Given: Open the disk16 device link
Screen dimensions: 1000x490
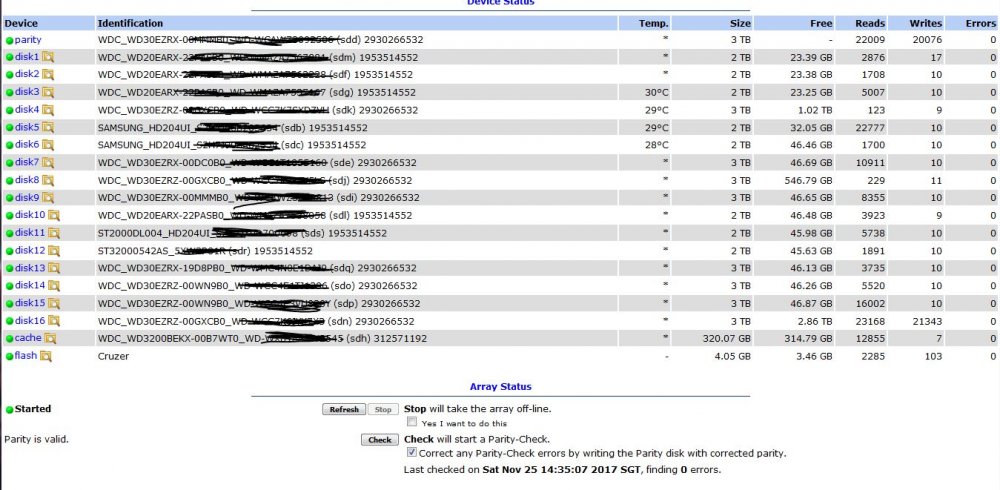Looking at the screenshot, I should click(30, 320).
